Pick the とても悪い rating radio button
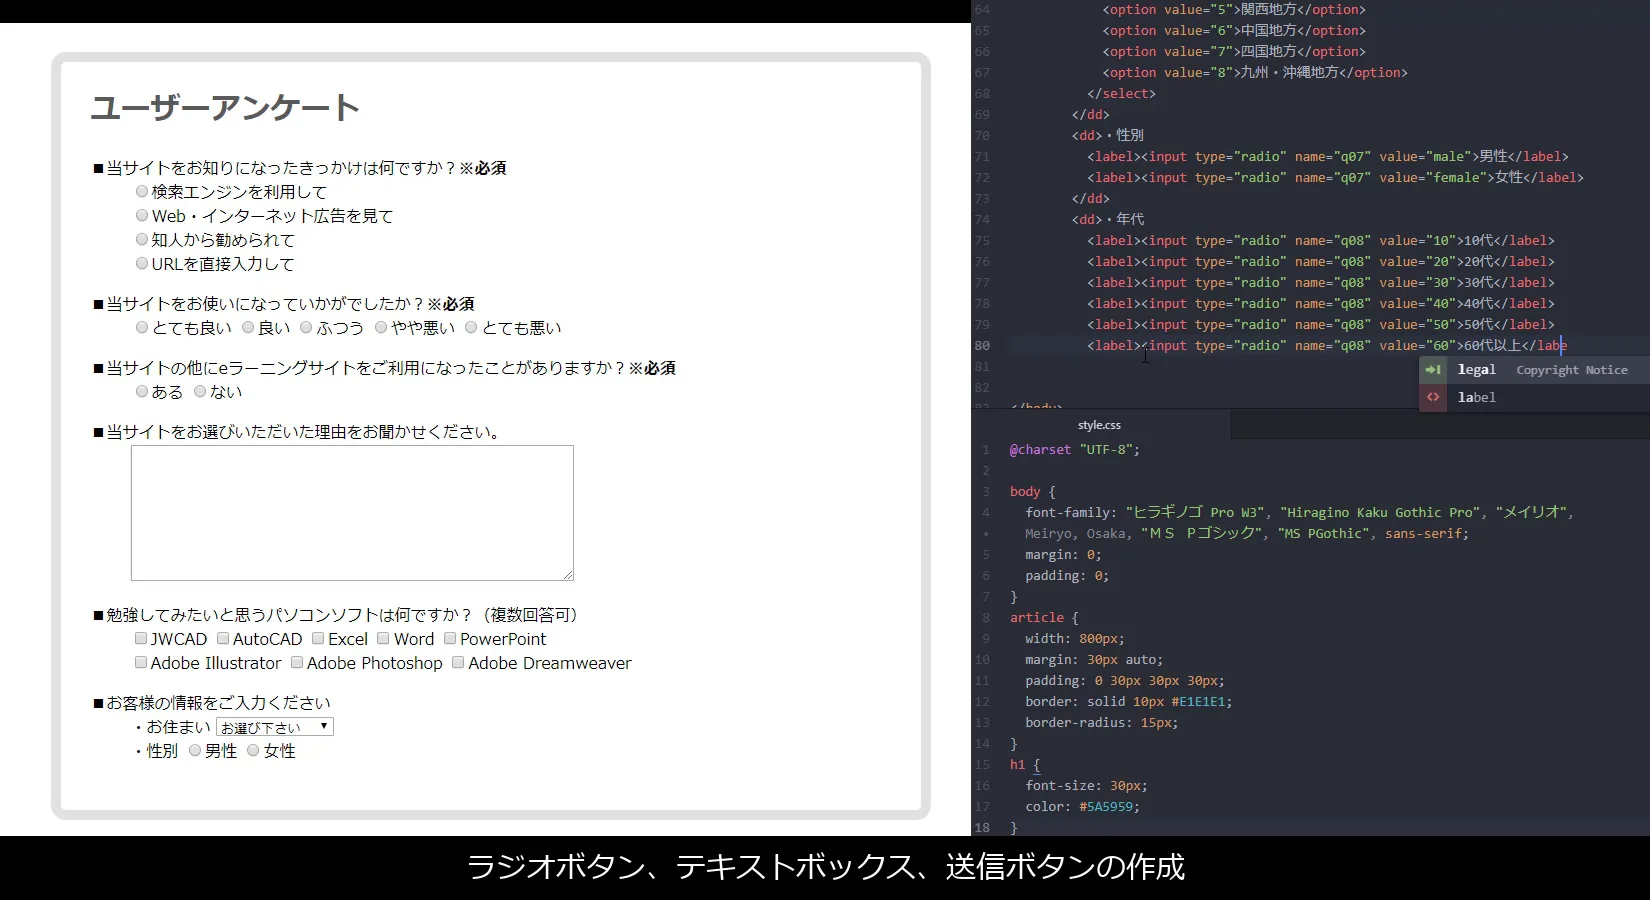1650x900 pixels. 471,327
